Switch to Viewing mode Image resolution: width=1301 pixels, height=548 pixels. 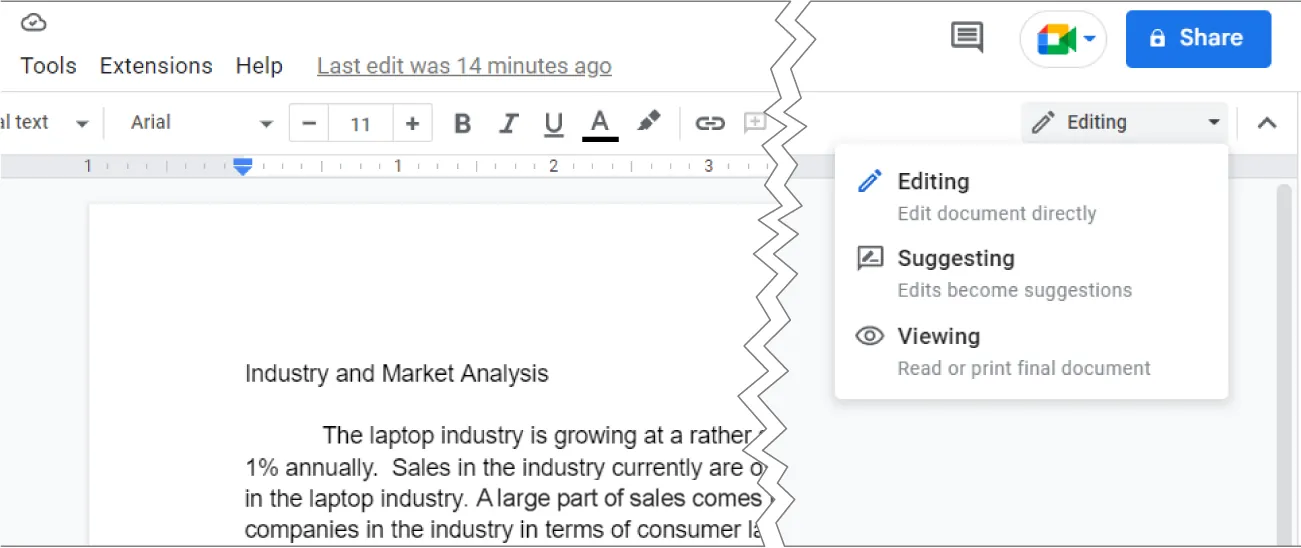pyautogui.click(x=938, y=337)
